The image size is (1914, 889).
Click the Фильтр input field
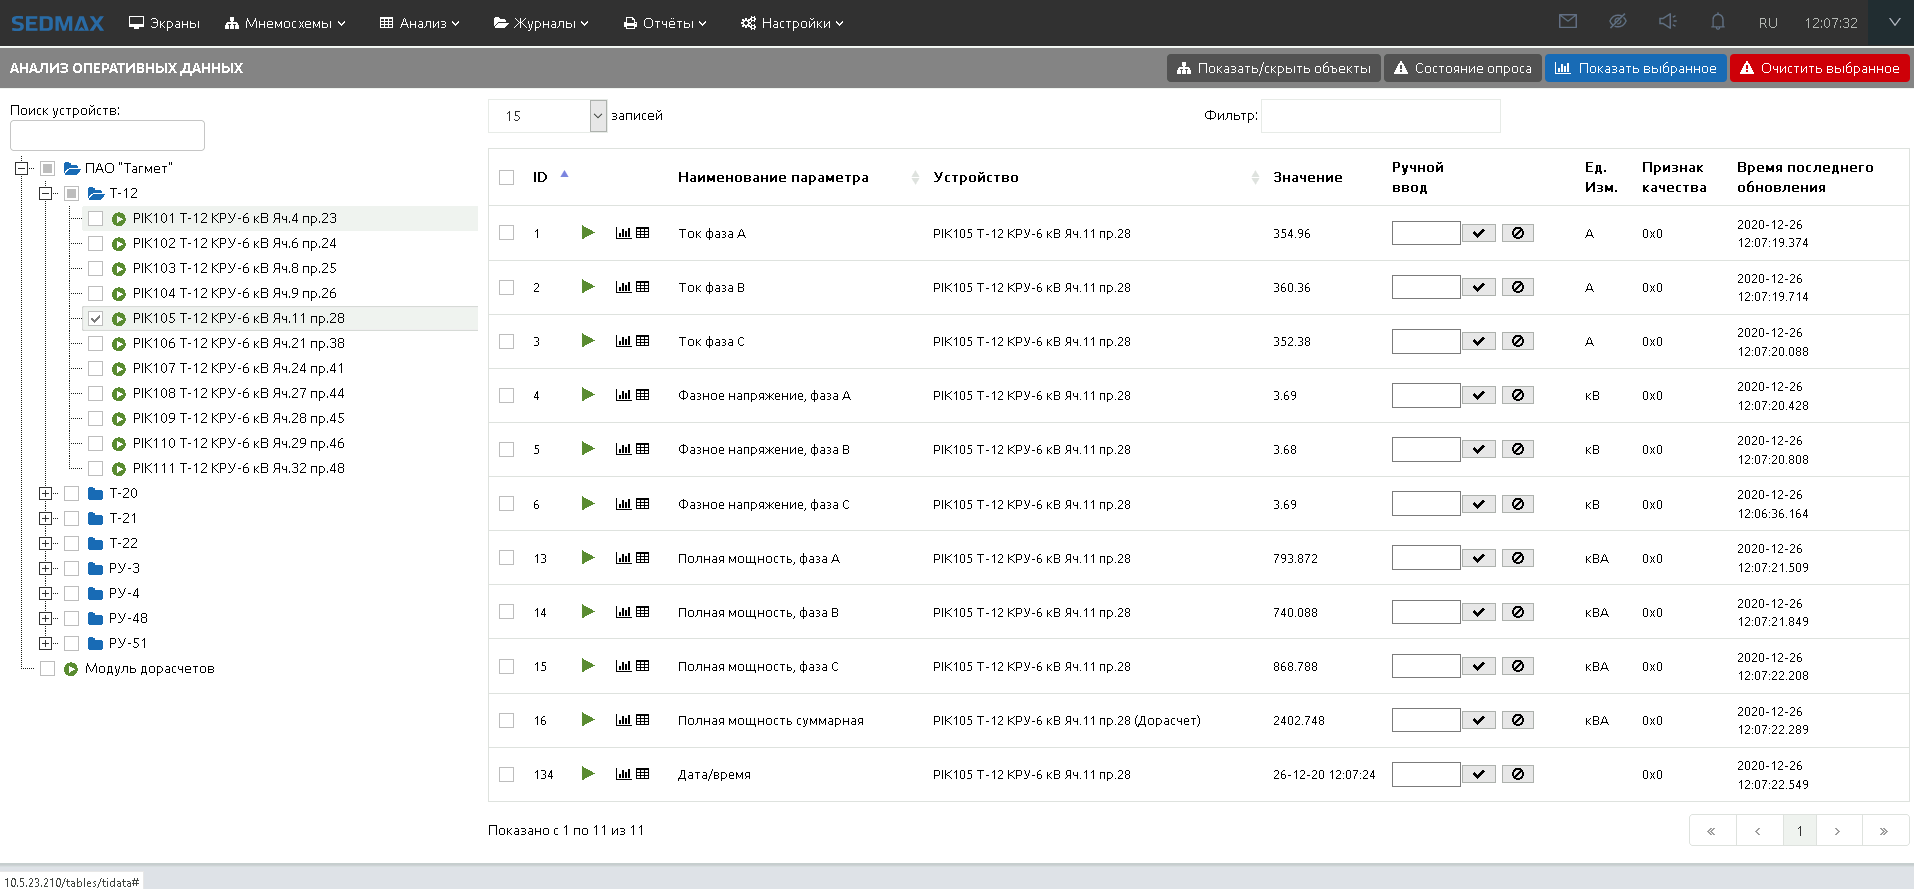[1380, 116]
